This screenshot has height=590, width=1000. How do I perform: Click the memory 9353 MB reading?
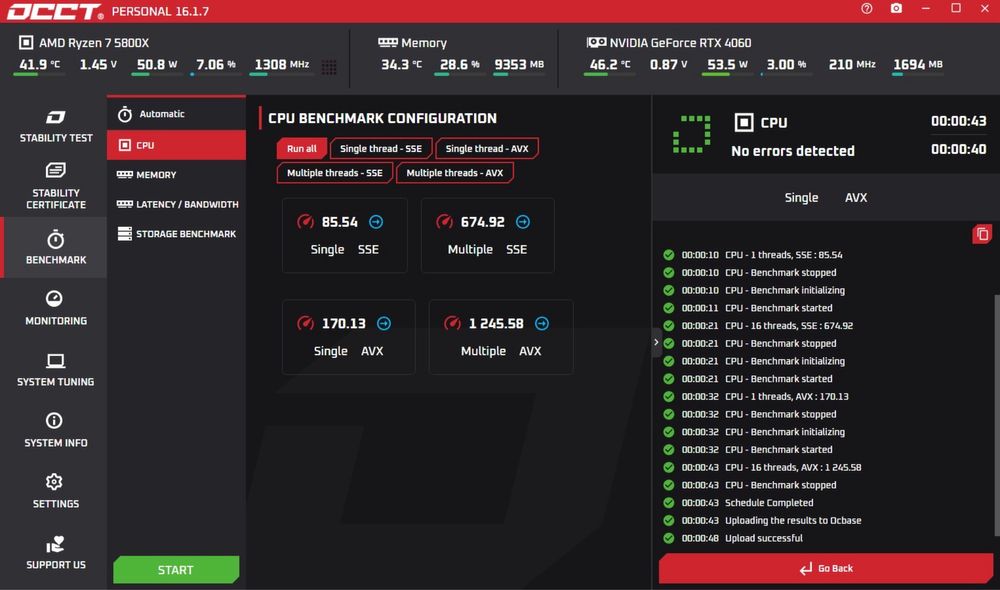coord(519,64)
